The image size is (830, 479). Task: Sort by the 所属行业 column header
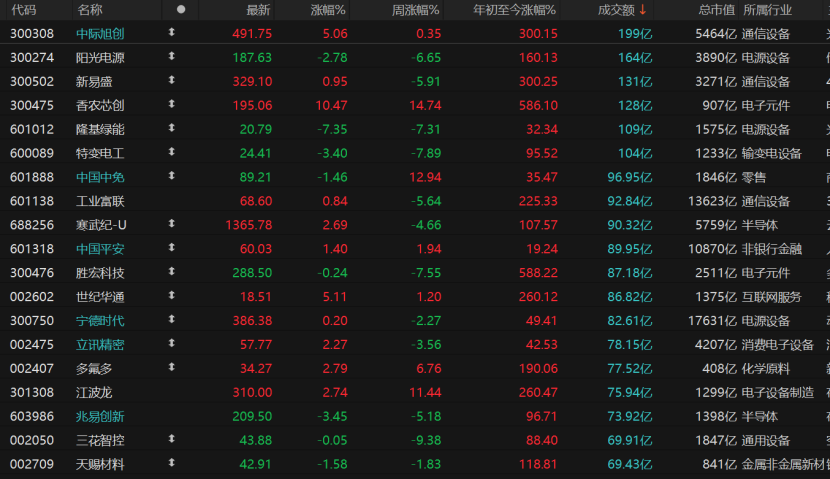[x=768, y=10]
